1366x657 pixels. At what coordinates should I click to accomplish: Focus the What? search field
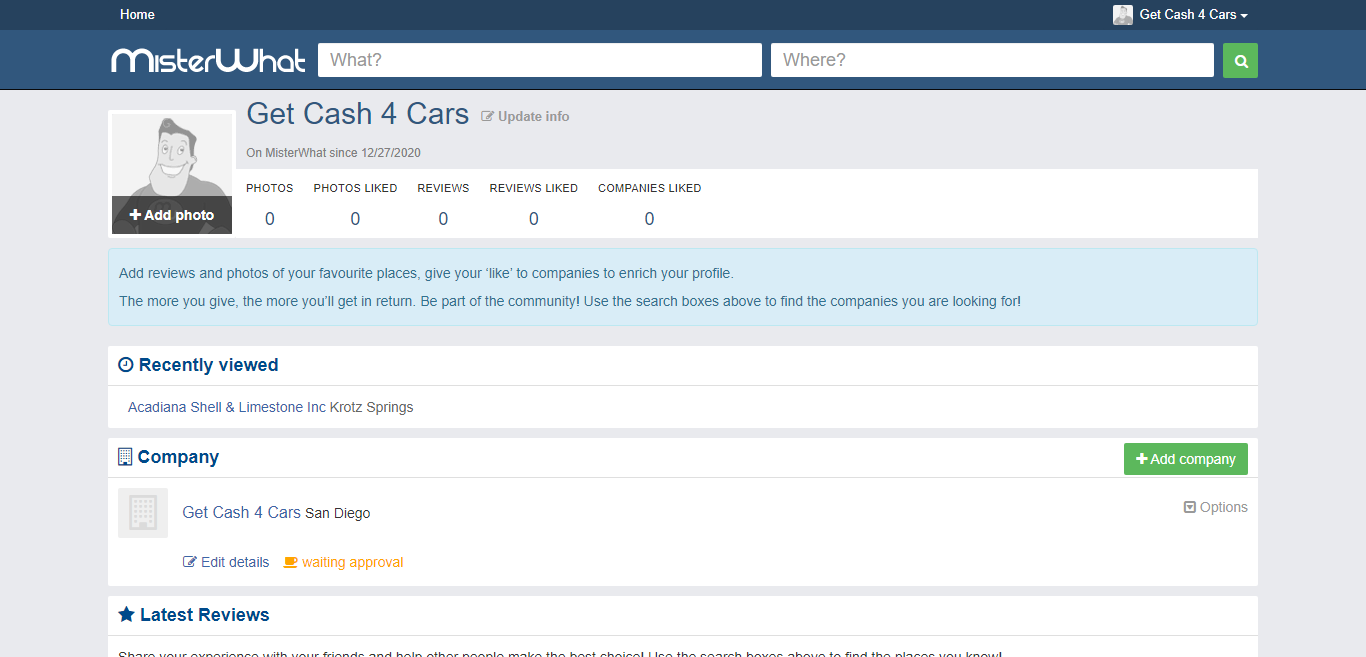tap(540, 60)
